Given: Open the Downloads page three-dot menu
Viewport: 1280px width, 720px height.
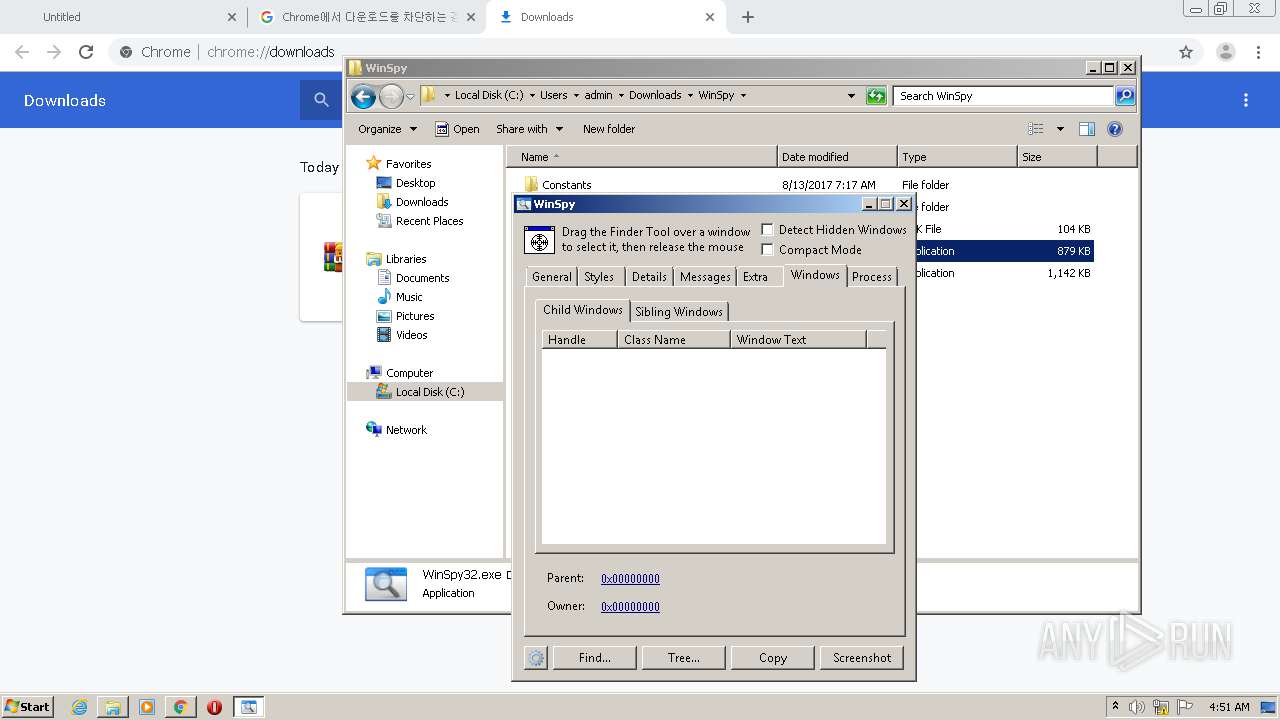Looking at the screenshot, I should (x=1246, y=100).
